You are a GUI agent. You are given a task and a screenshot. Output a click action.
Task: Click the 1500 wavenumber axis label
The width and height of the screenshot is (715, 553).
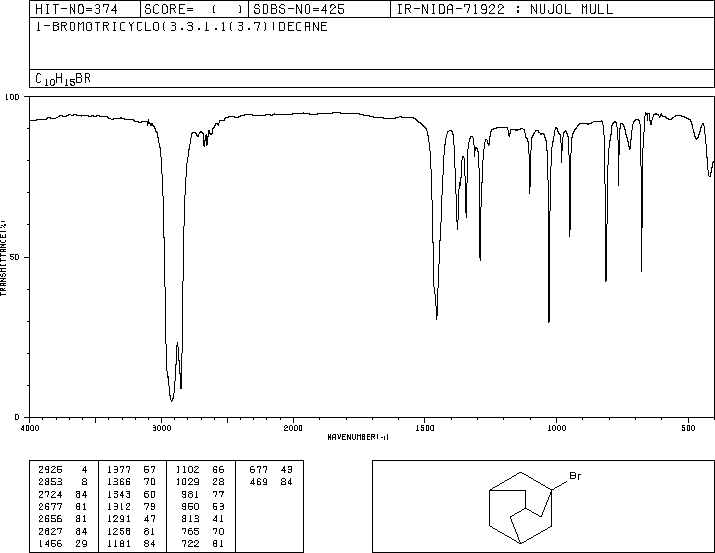point(425,428)
